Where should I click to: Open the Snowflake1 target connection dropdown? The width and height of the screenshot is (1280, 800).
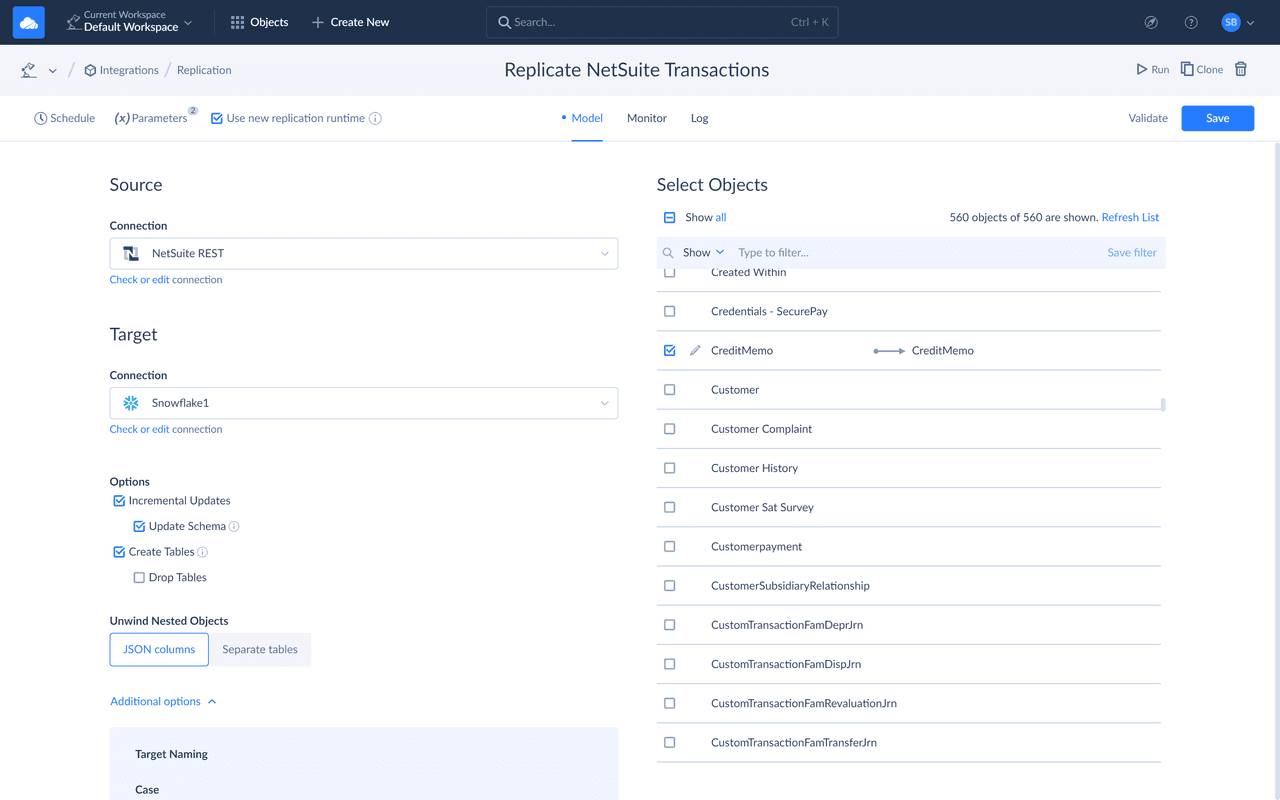click(x=364, y=403)
